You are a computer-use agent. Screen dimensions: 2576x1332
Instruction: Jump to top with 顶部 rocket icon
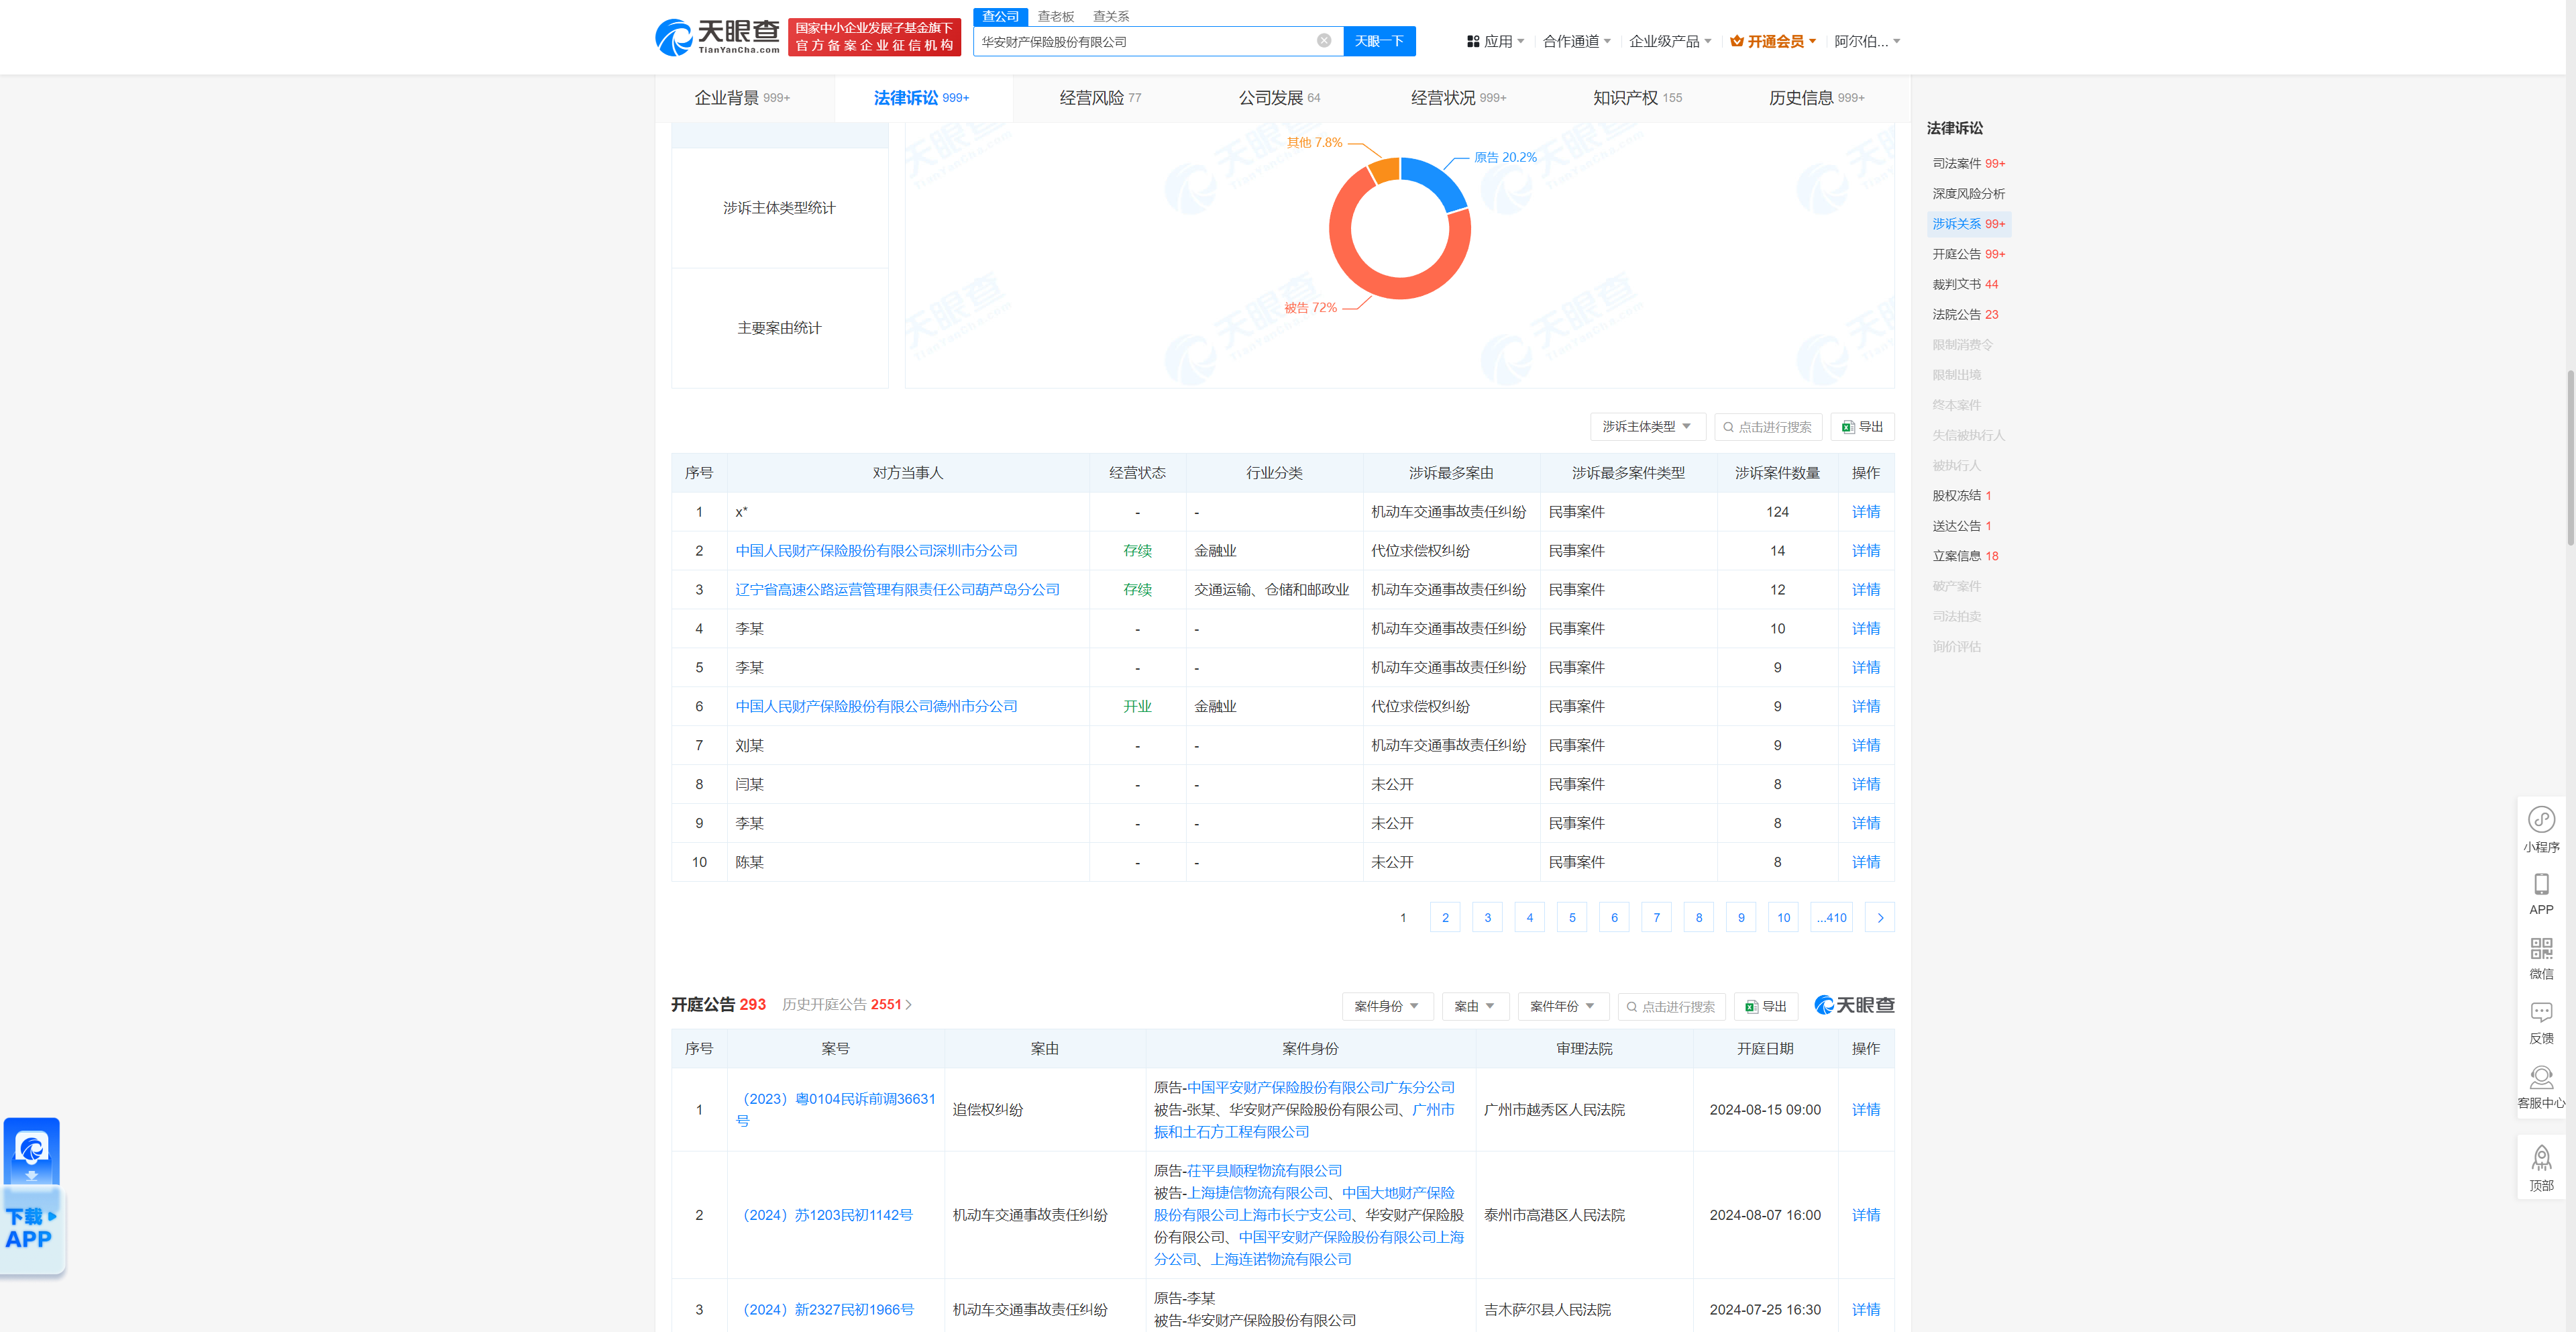tap(2541, 1159)
